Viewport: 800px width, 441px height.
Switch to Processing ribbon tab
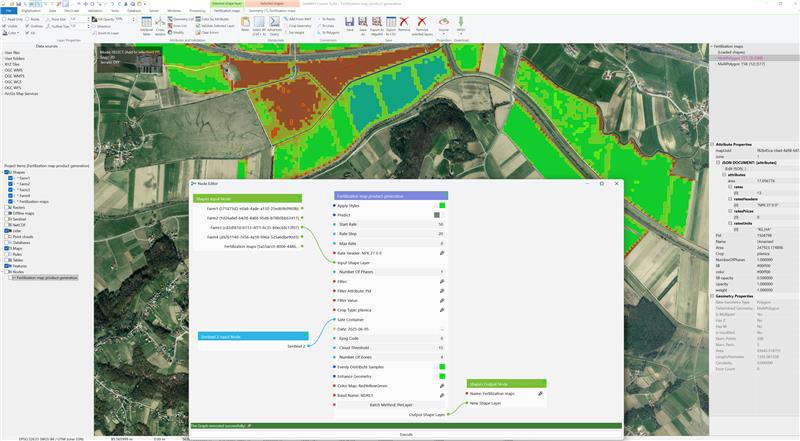tap(197, 10)
